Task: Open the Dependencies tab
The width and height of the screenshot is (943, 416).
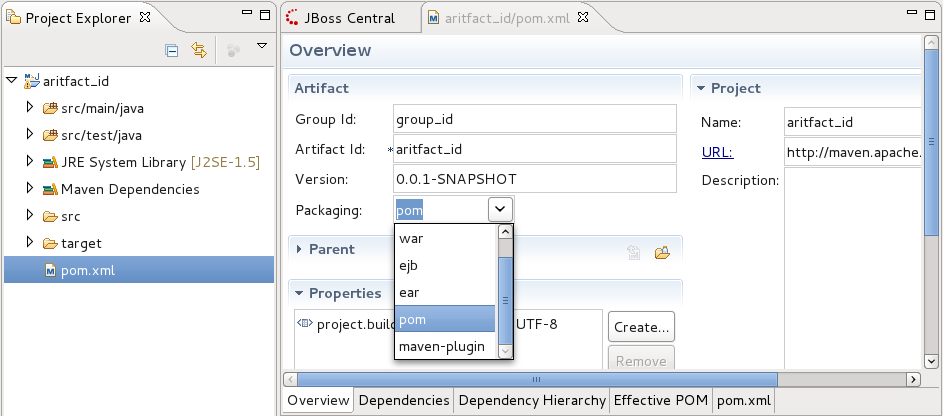Action: tap(404, 400)
